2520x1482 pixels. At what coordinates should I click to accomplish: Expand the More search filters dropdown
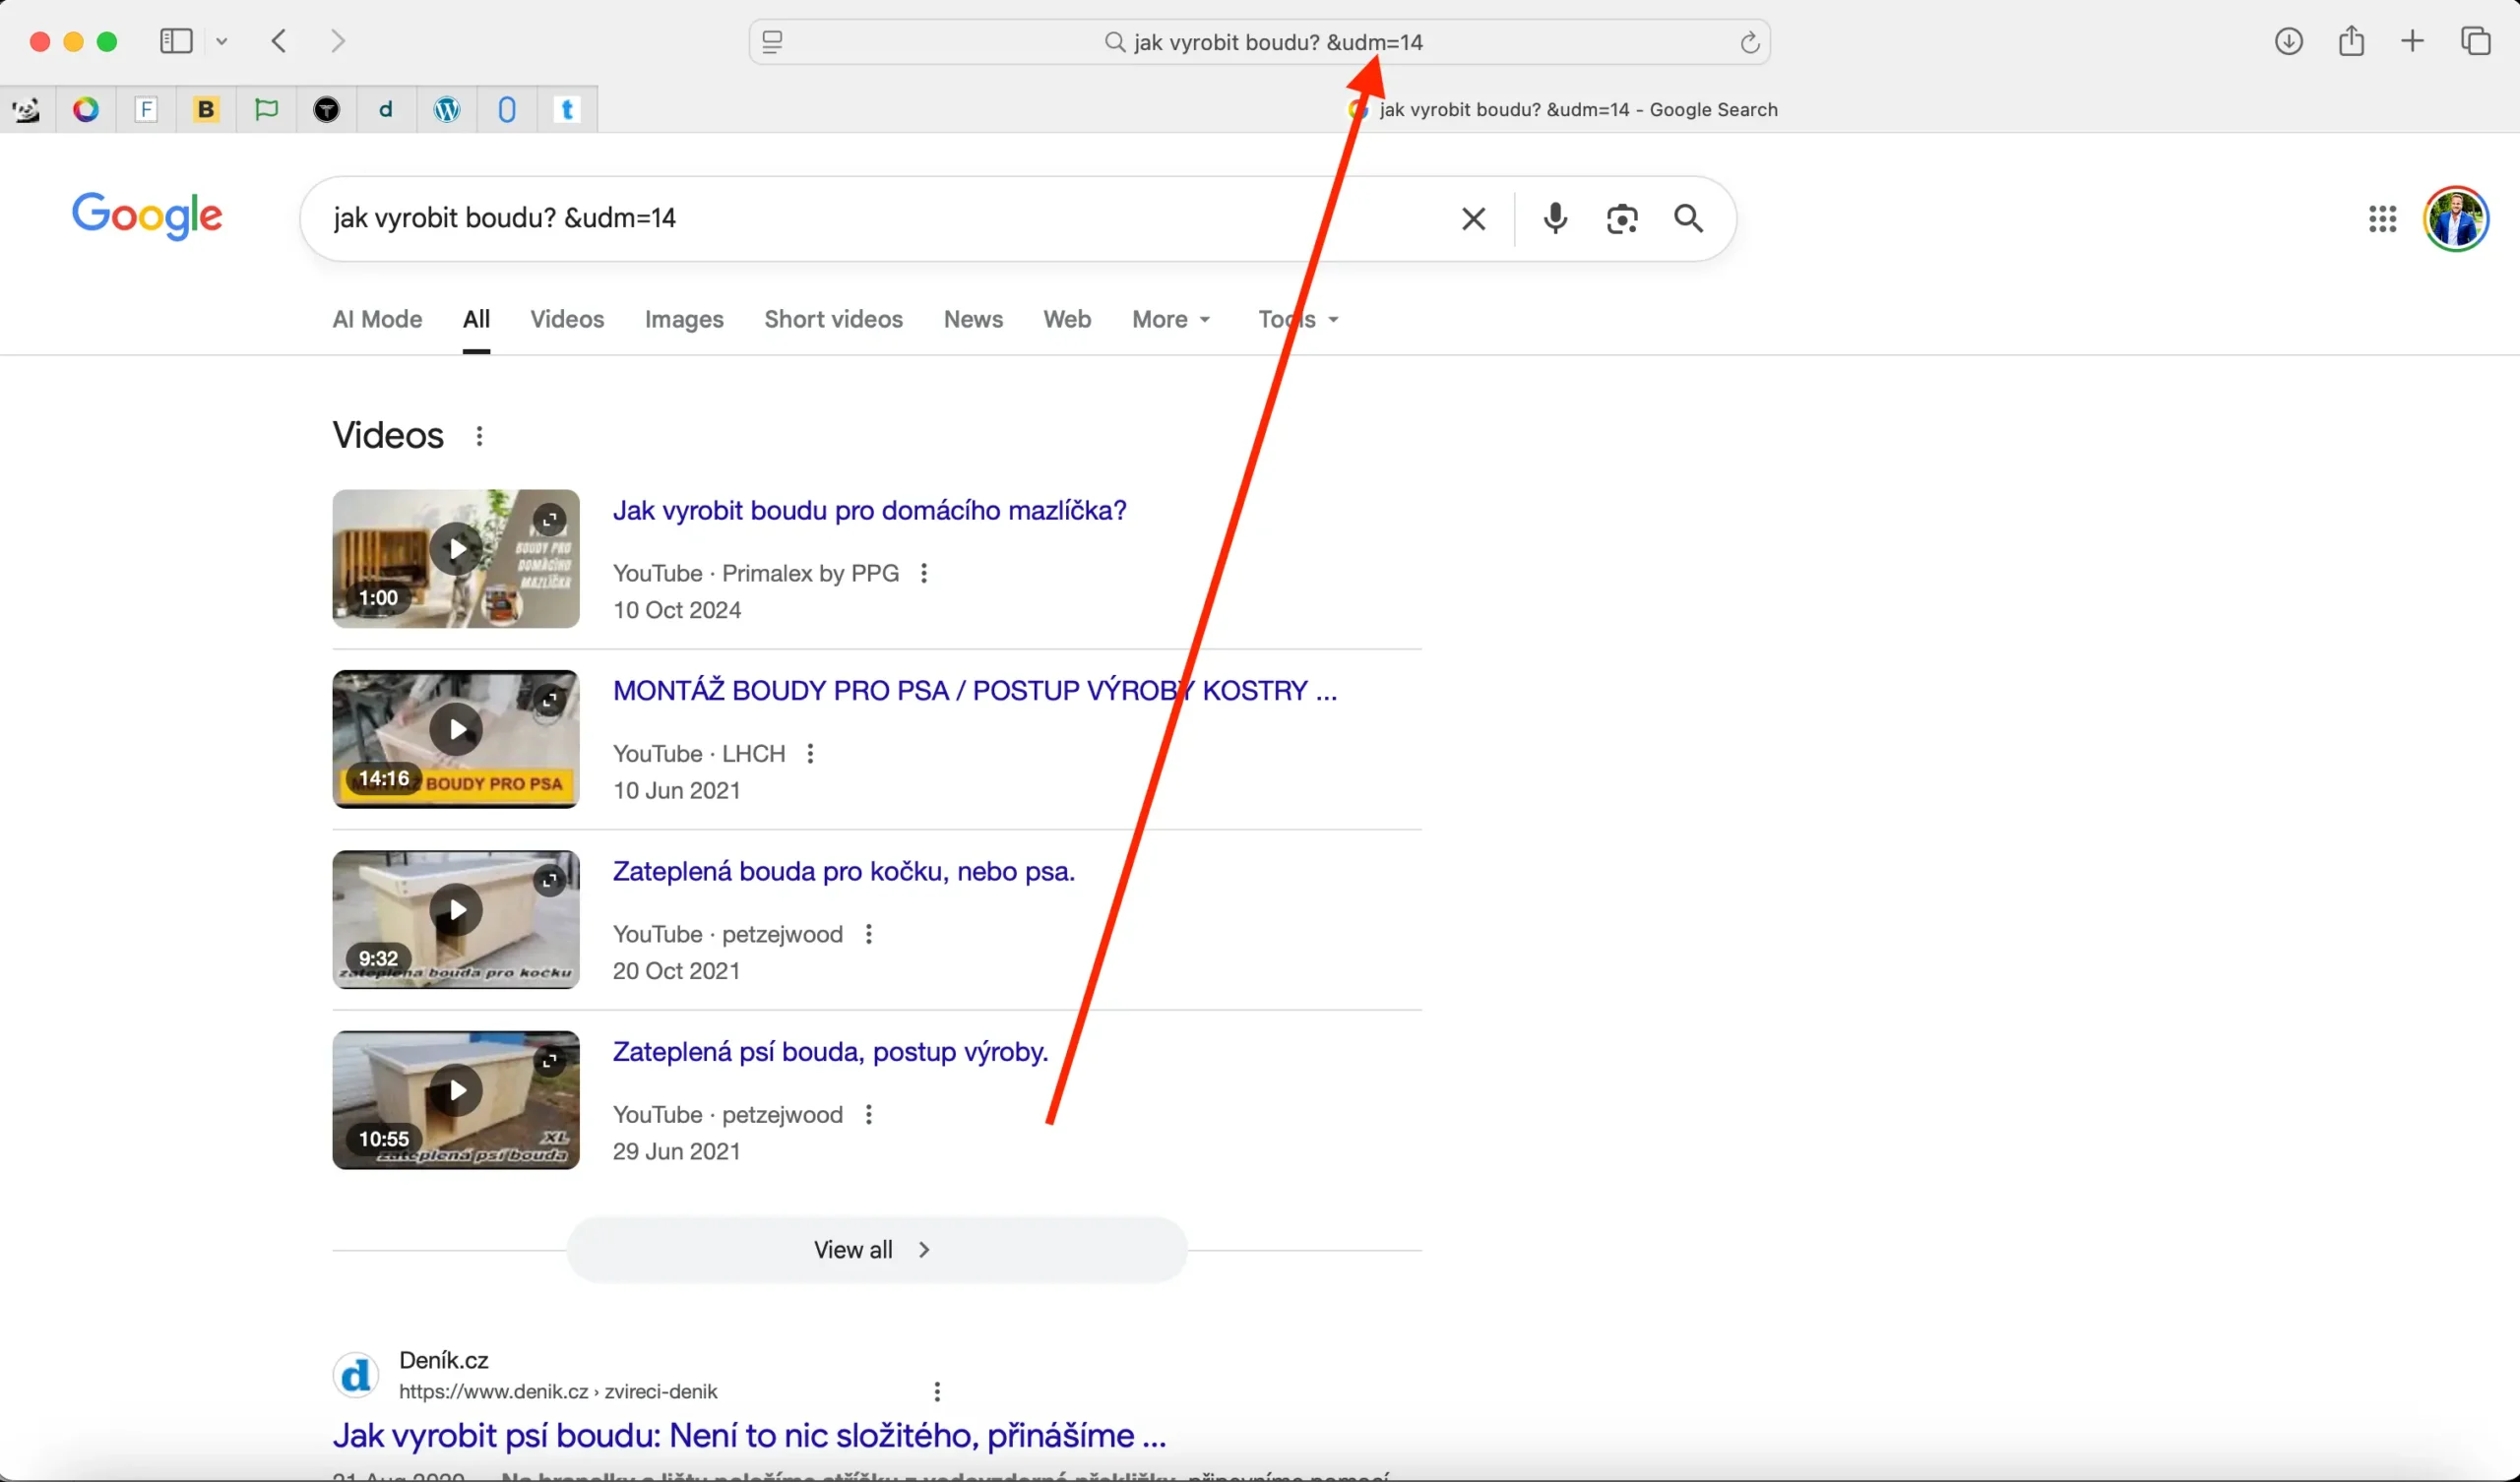tap(1171, 319)
